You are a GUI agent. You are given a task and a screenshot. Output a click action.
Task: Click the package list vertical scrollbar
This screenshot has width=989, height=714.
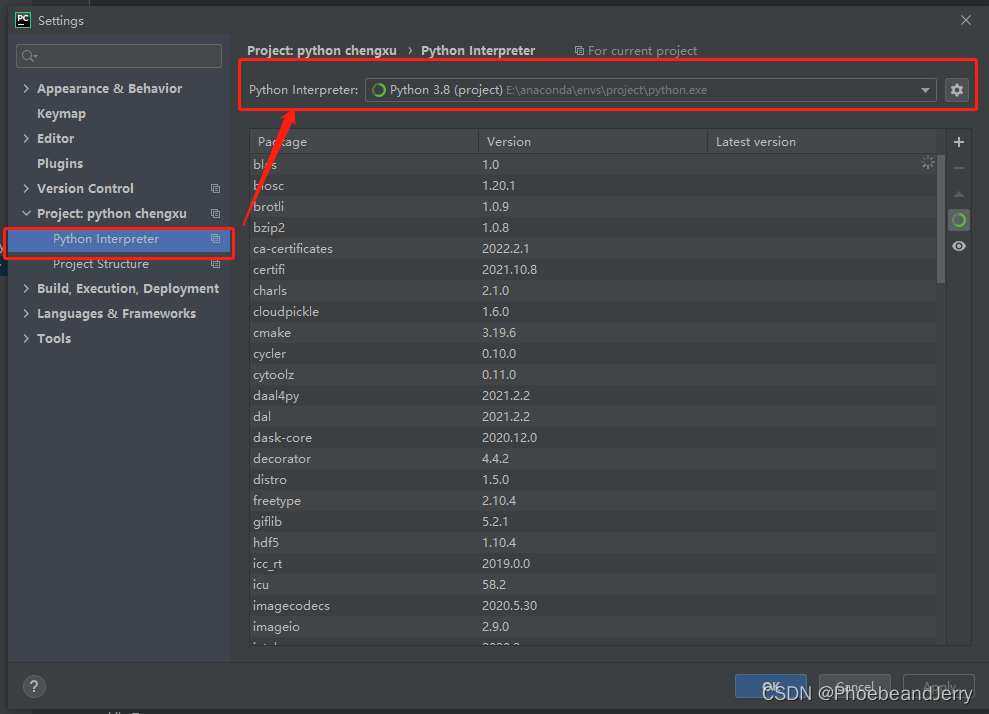coord(940,218)
